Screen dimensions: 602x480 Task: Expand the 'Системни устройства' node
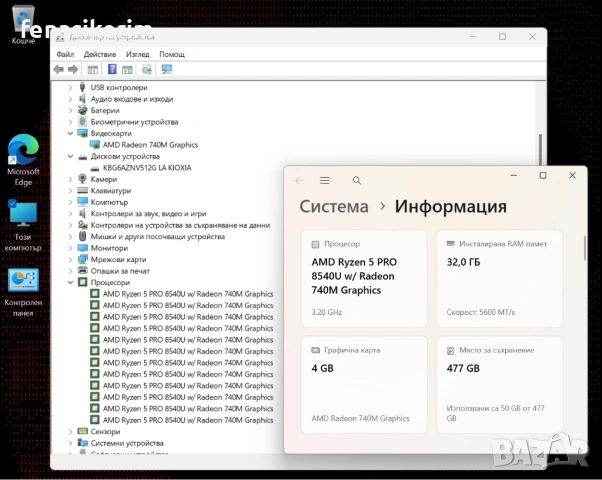tap(70, 443)
